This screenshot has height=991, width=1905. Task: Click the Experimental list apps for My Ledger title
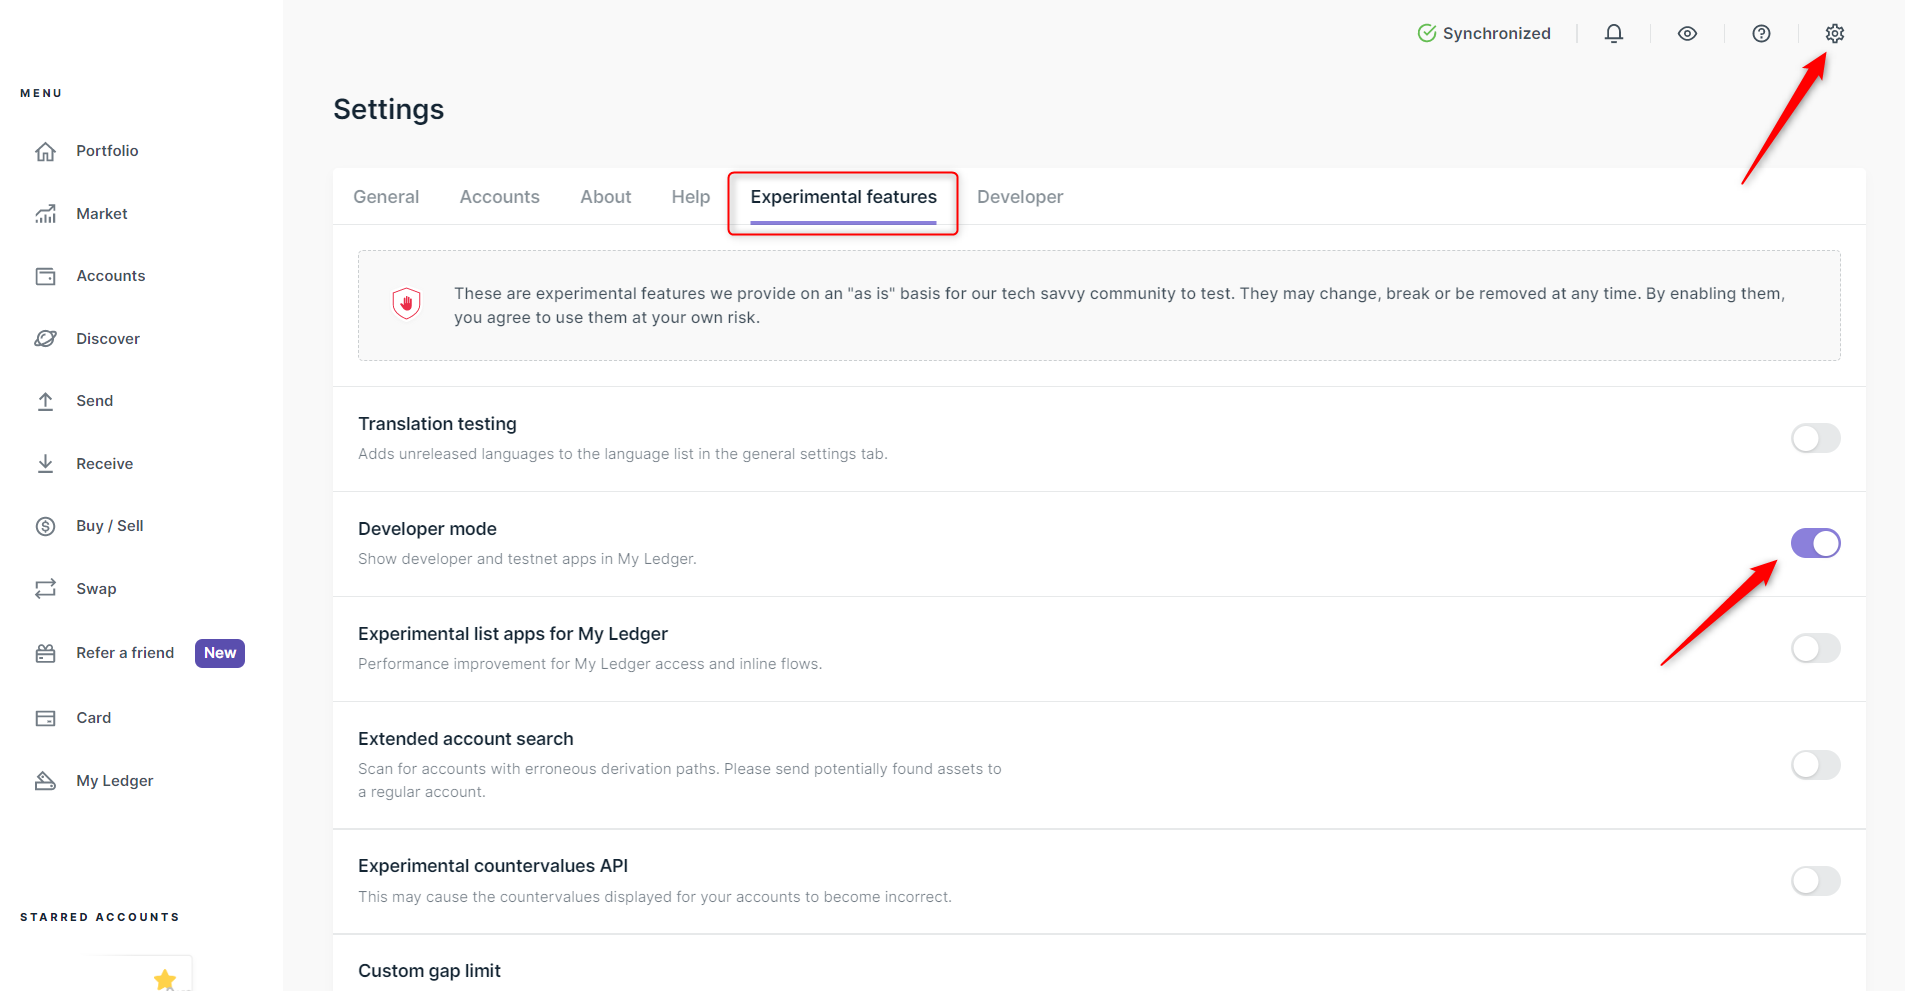click(513, 634)
